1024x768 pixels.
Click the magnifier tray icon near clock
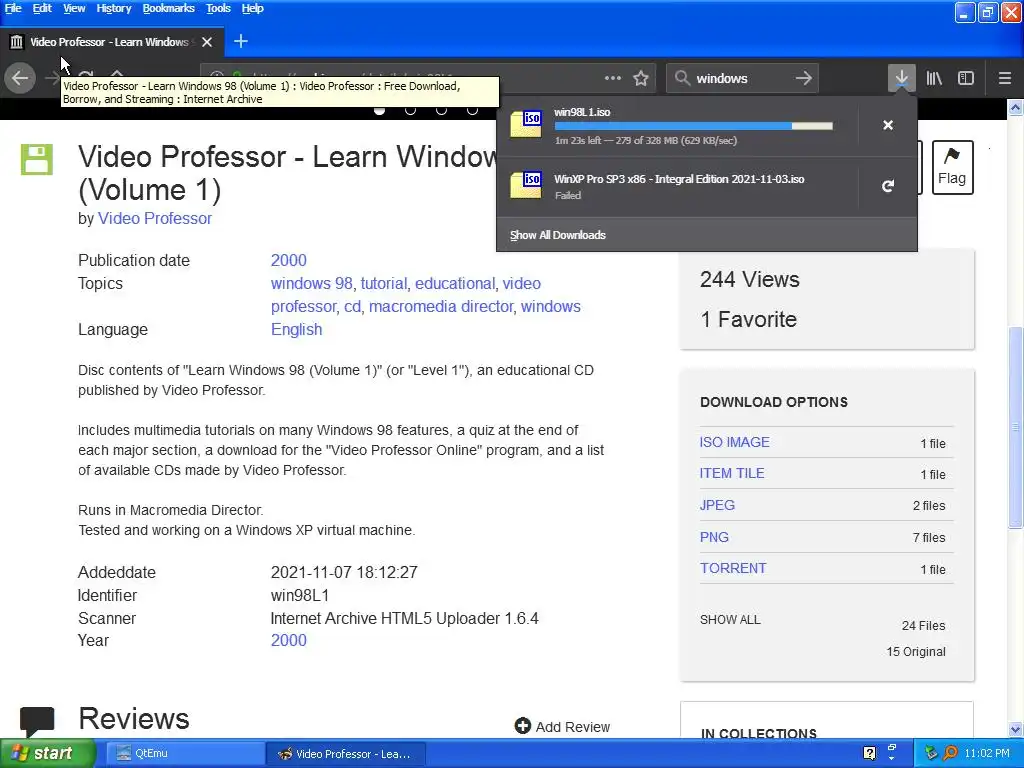click(950, 753)
